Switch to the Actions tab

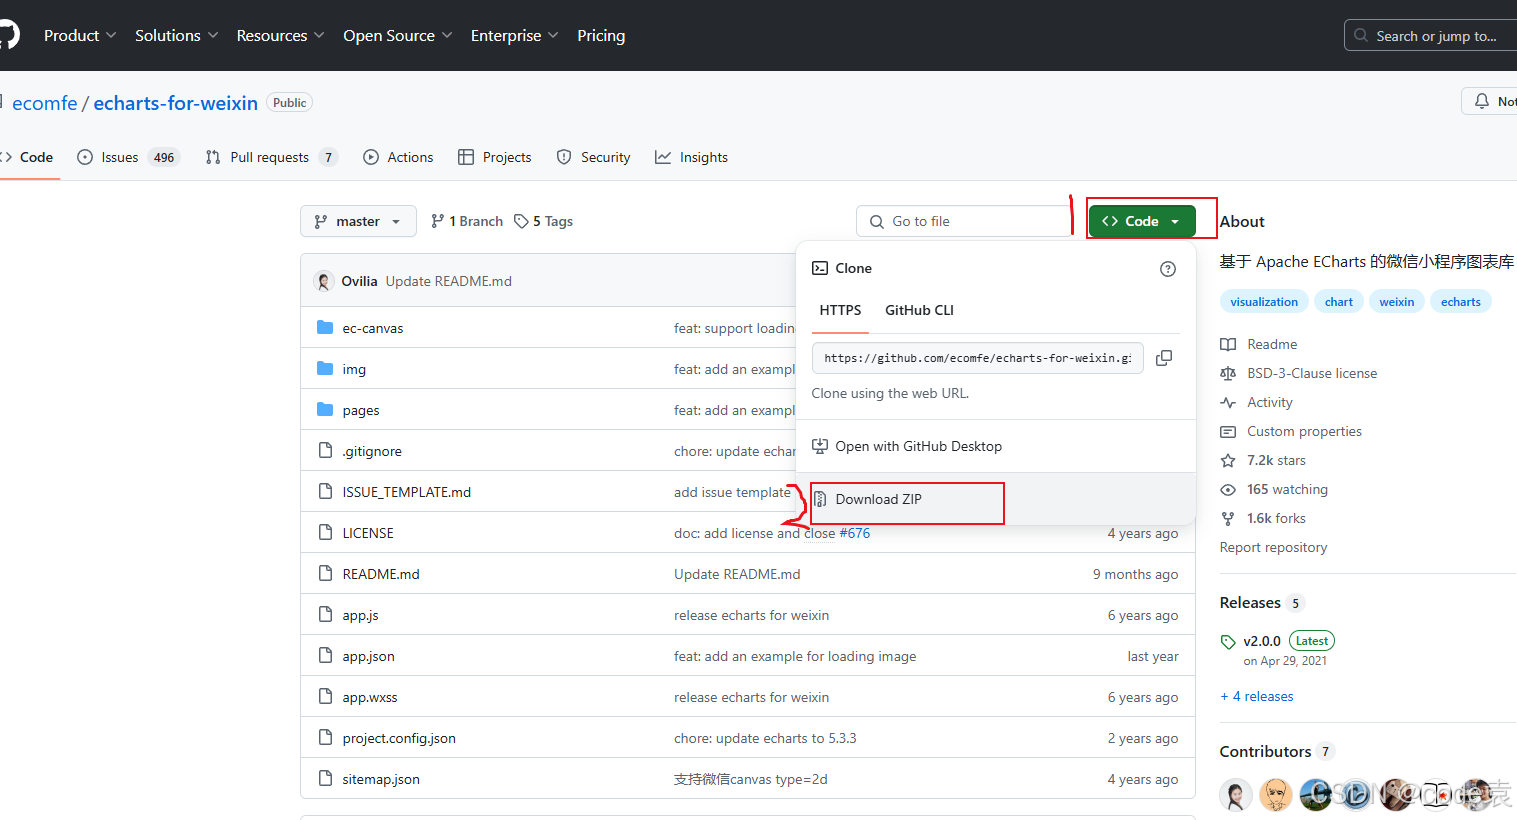[398, 157]
